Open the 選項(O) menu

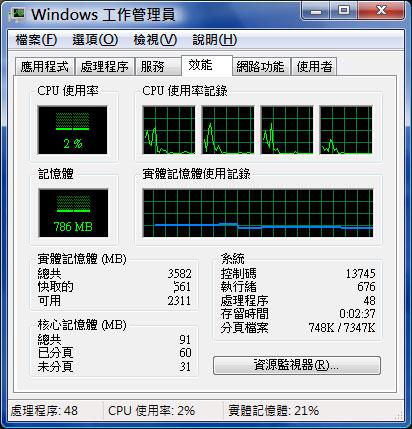coord(95,40)
